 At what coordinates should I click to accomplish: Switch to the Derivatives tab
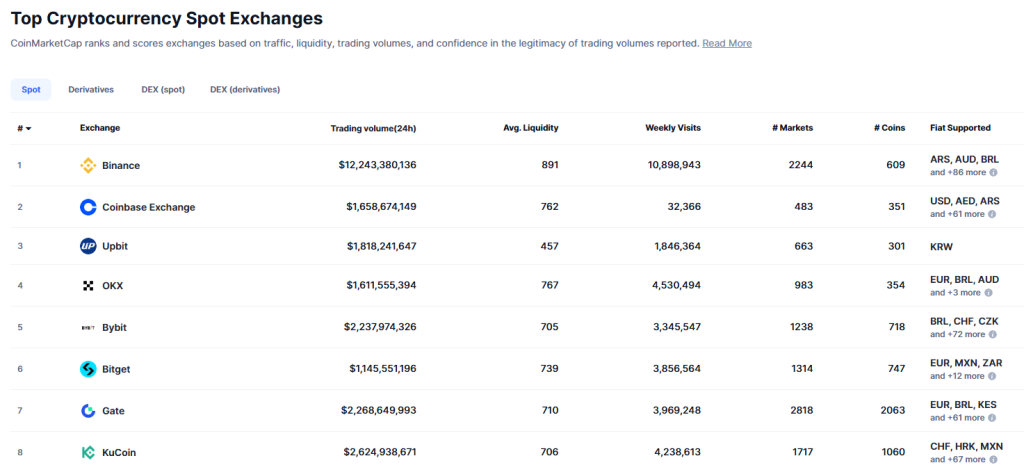[x=91, y=89]
